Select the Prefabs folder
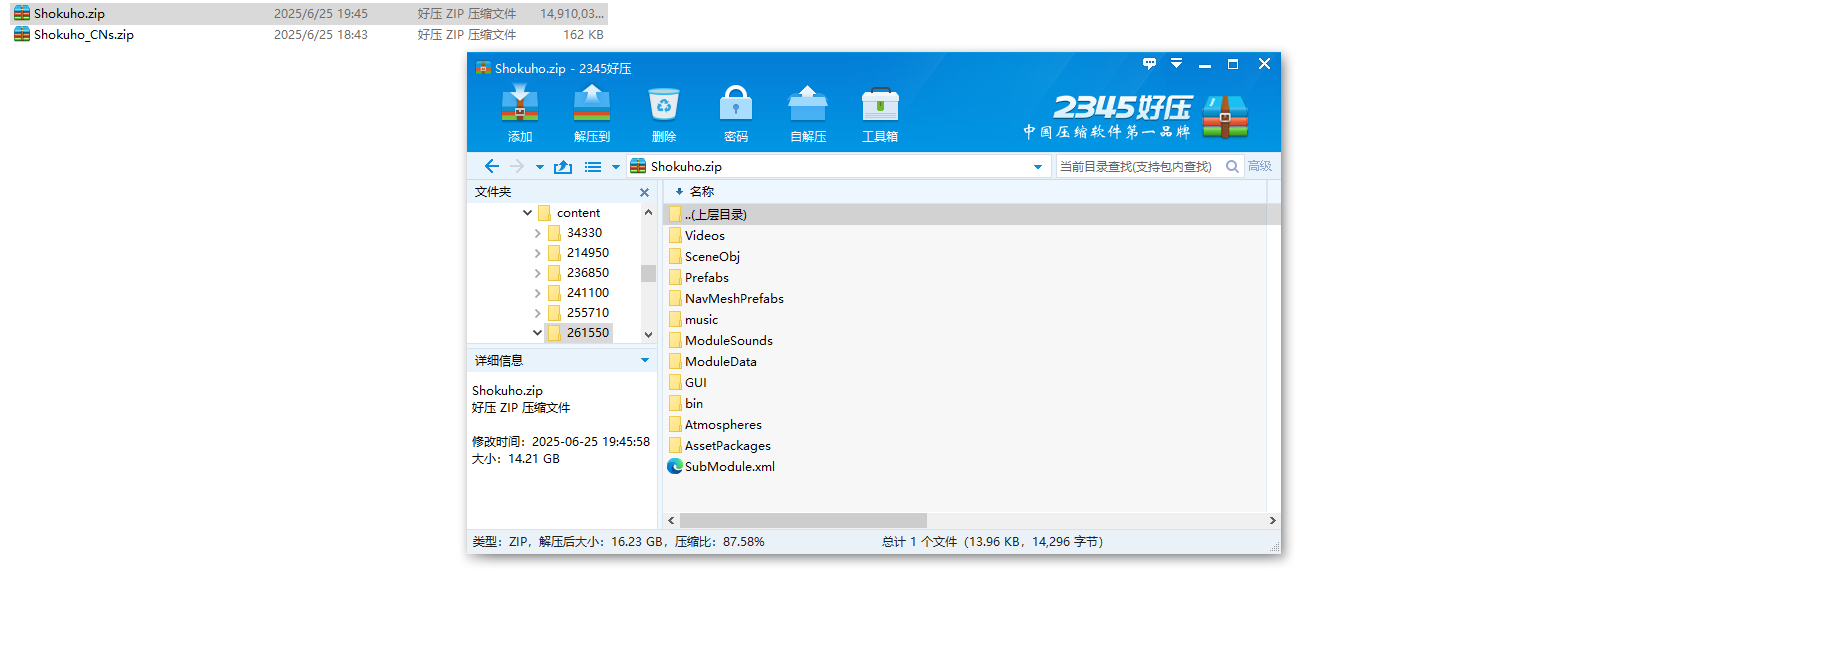 pos(707,278)
